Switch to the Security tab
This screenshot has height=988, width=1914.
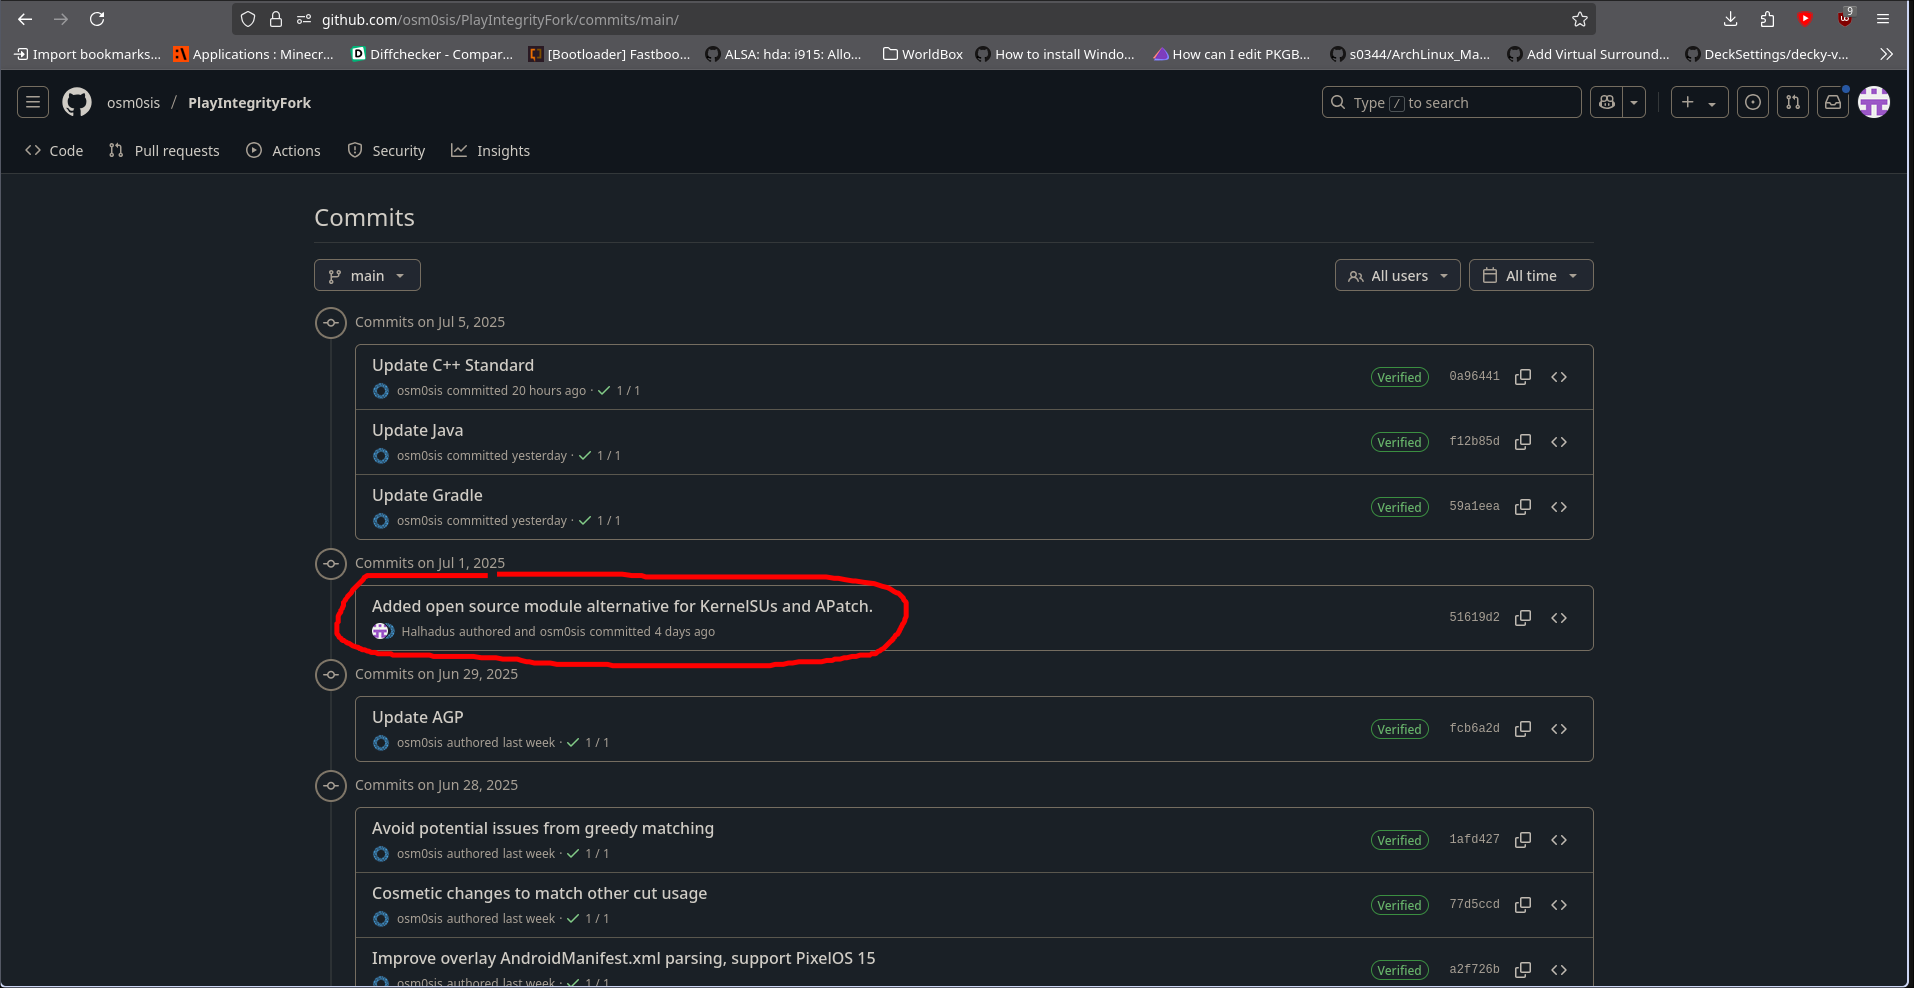tap(386, 151)
